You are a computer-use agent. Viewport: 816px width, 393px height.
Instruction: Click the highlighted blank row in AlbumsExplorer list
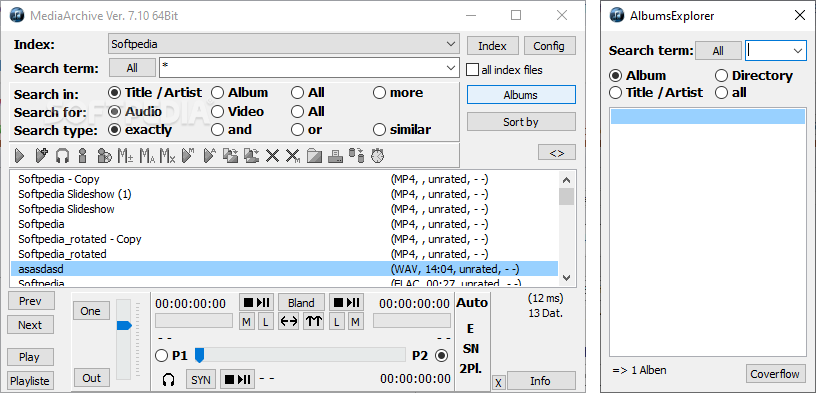707,116
